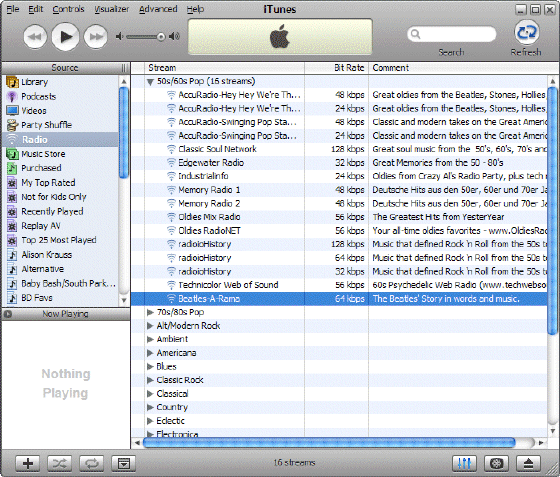
Task: Expand the Alt/Modern Rock category
Action: (x=150, y=326)
